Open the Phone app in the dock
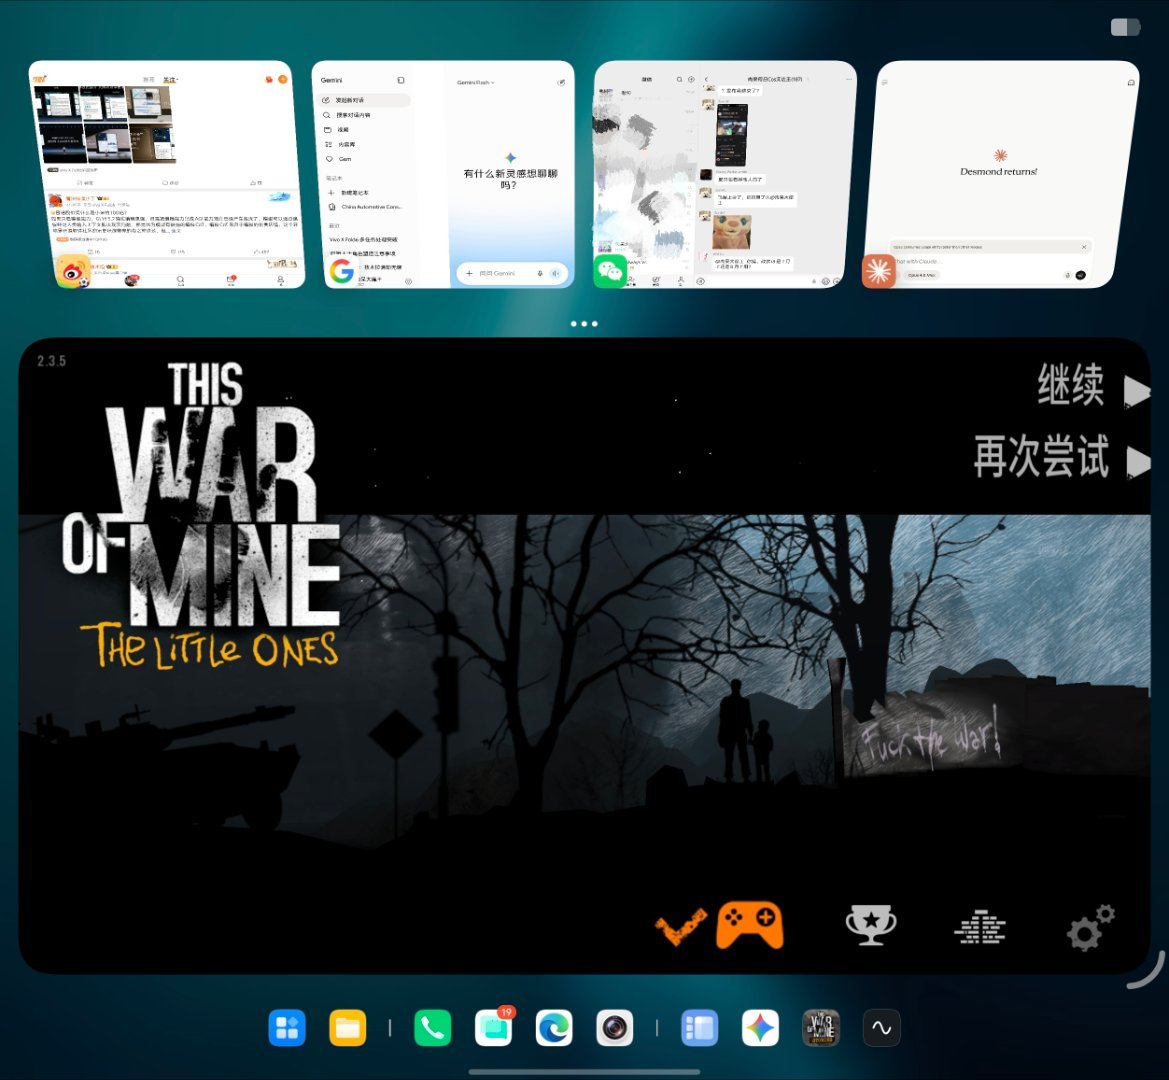 click(432, 1028)
